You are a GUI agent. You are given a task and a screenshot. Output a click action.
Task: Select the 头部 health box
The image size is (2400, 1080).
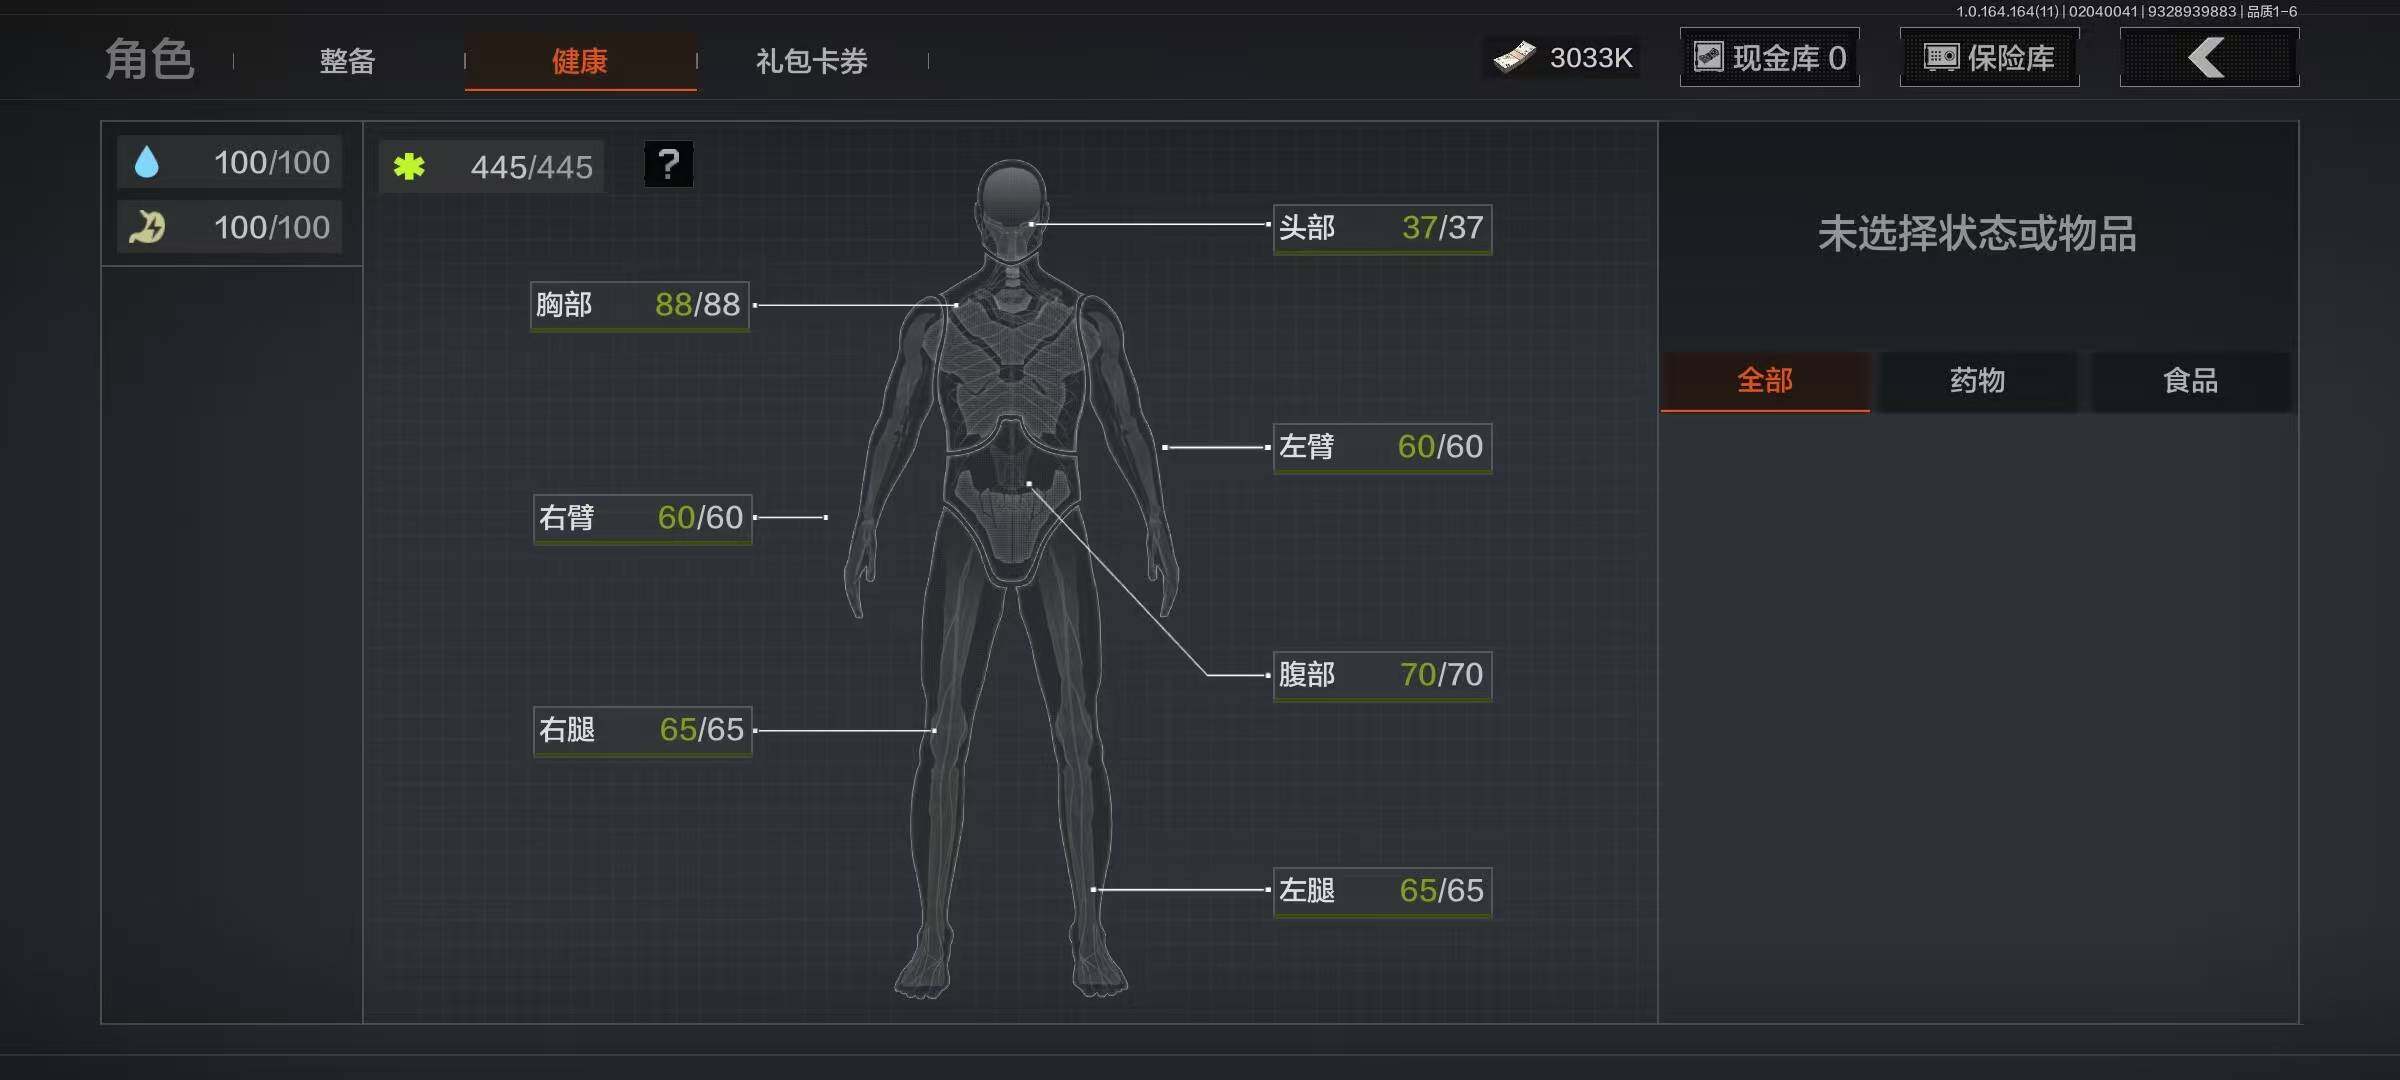1381,228
